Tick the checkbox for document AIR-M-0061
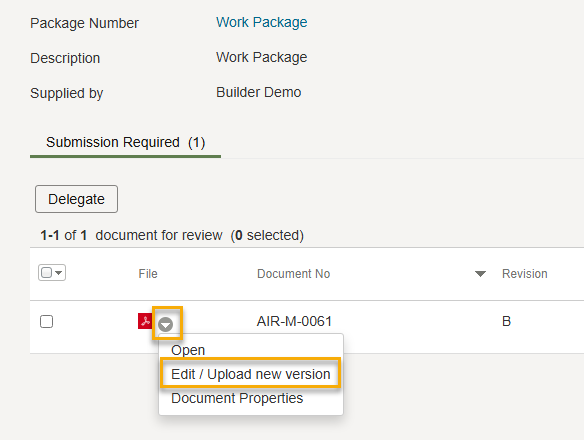 (47, 322)
